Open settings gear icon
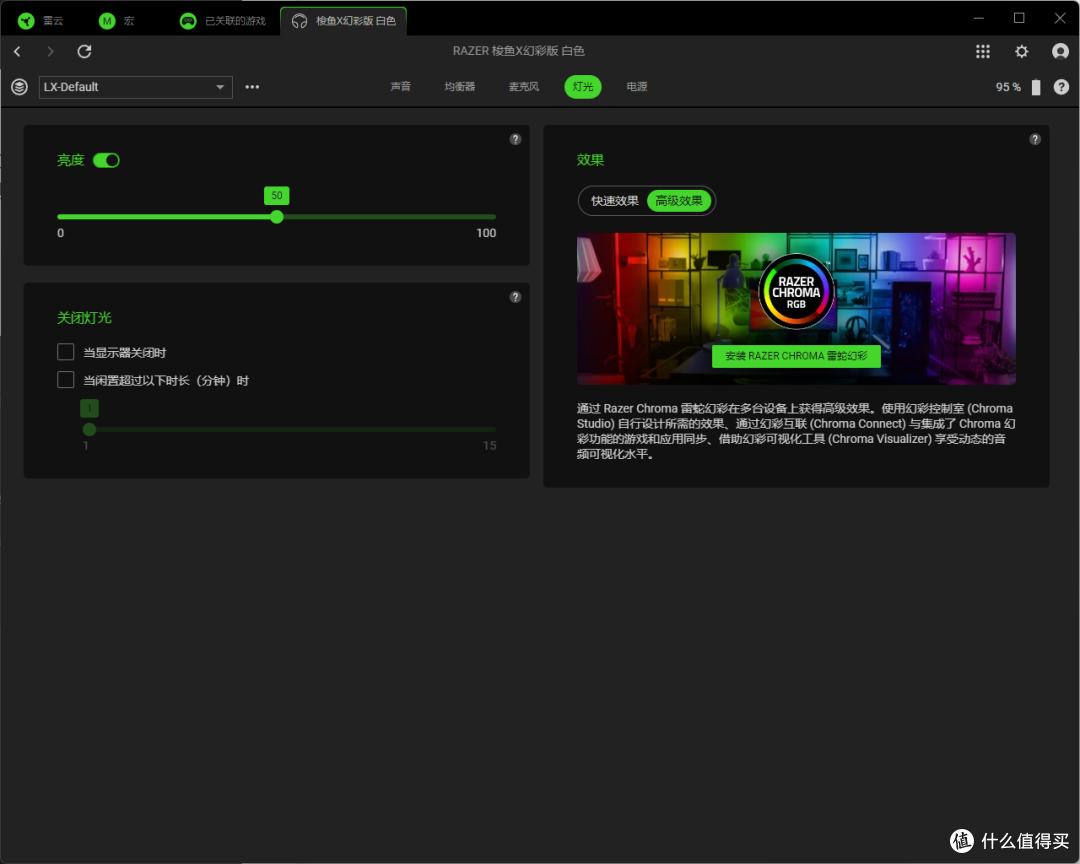1080x864 pixels. point(1021,51)
